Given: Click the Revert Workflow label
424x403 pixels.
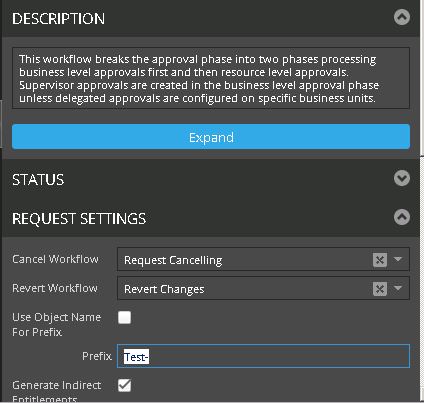Looking at the screenshot, I should tap(55, 288).
